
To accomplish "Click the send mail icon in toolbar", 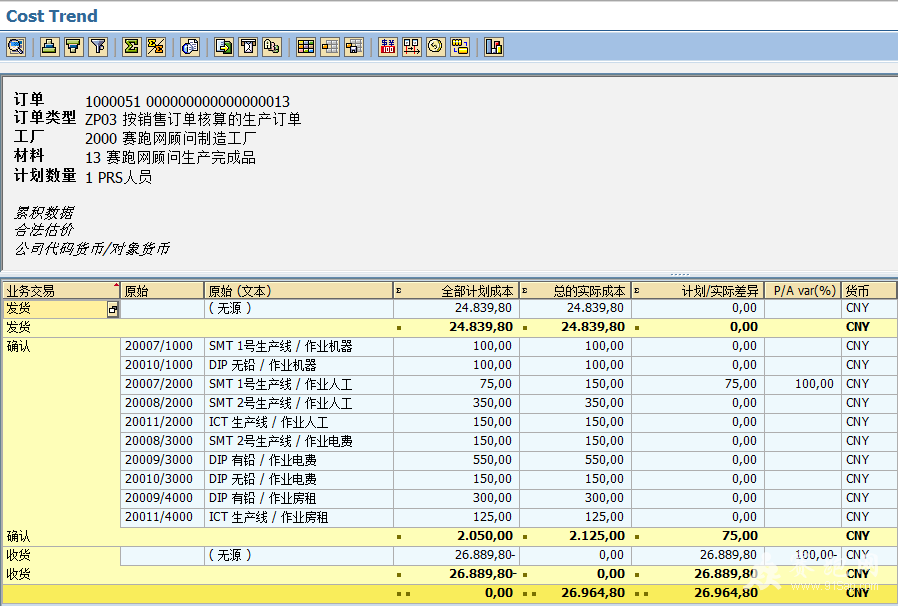I will [248, 46].
